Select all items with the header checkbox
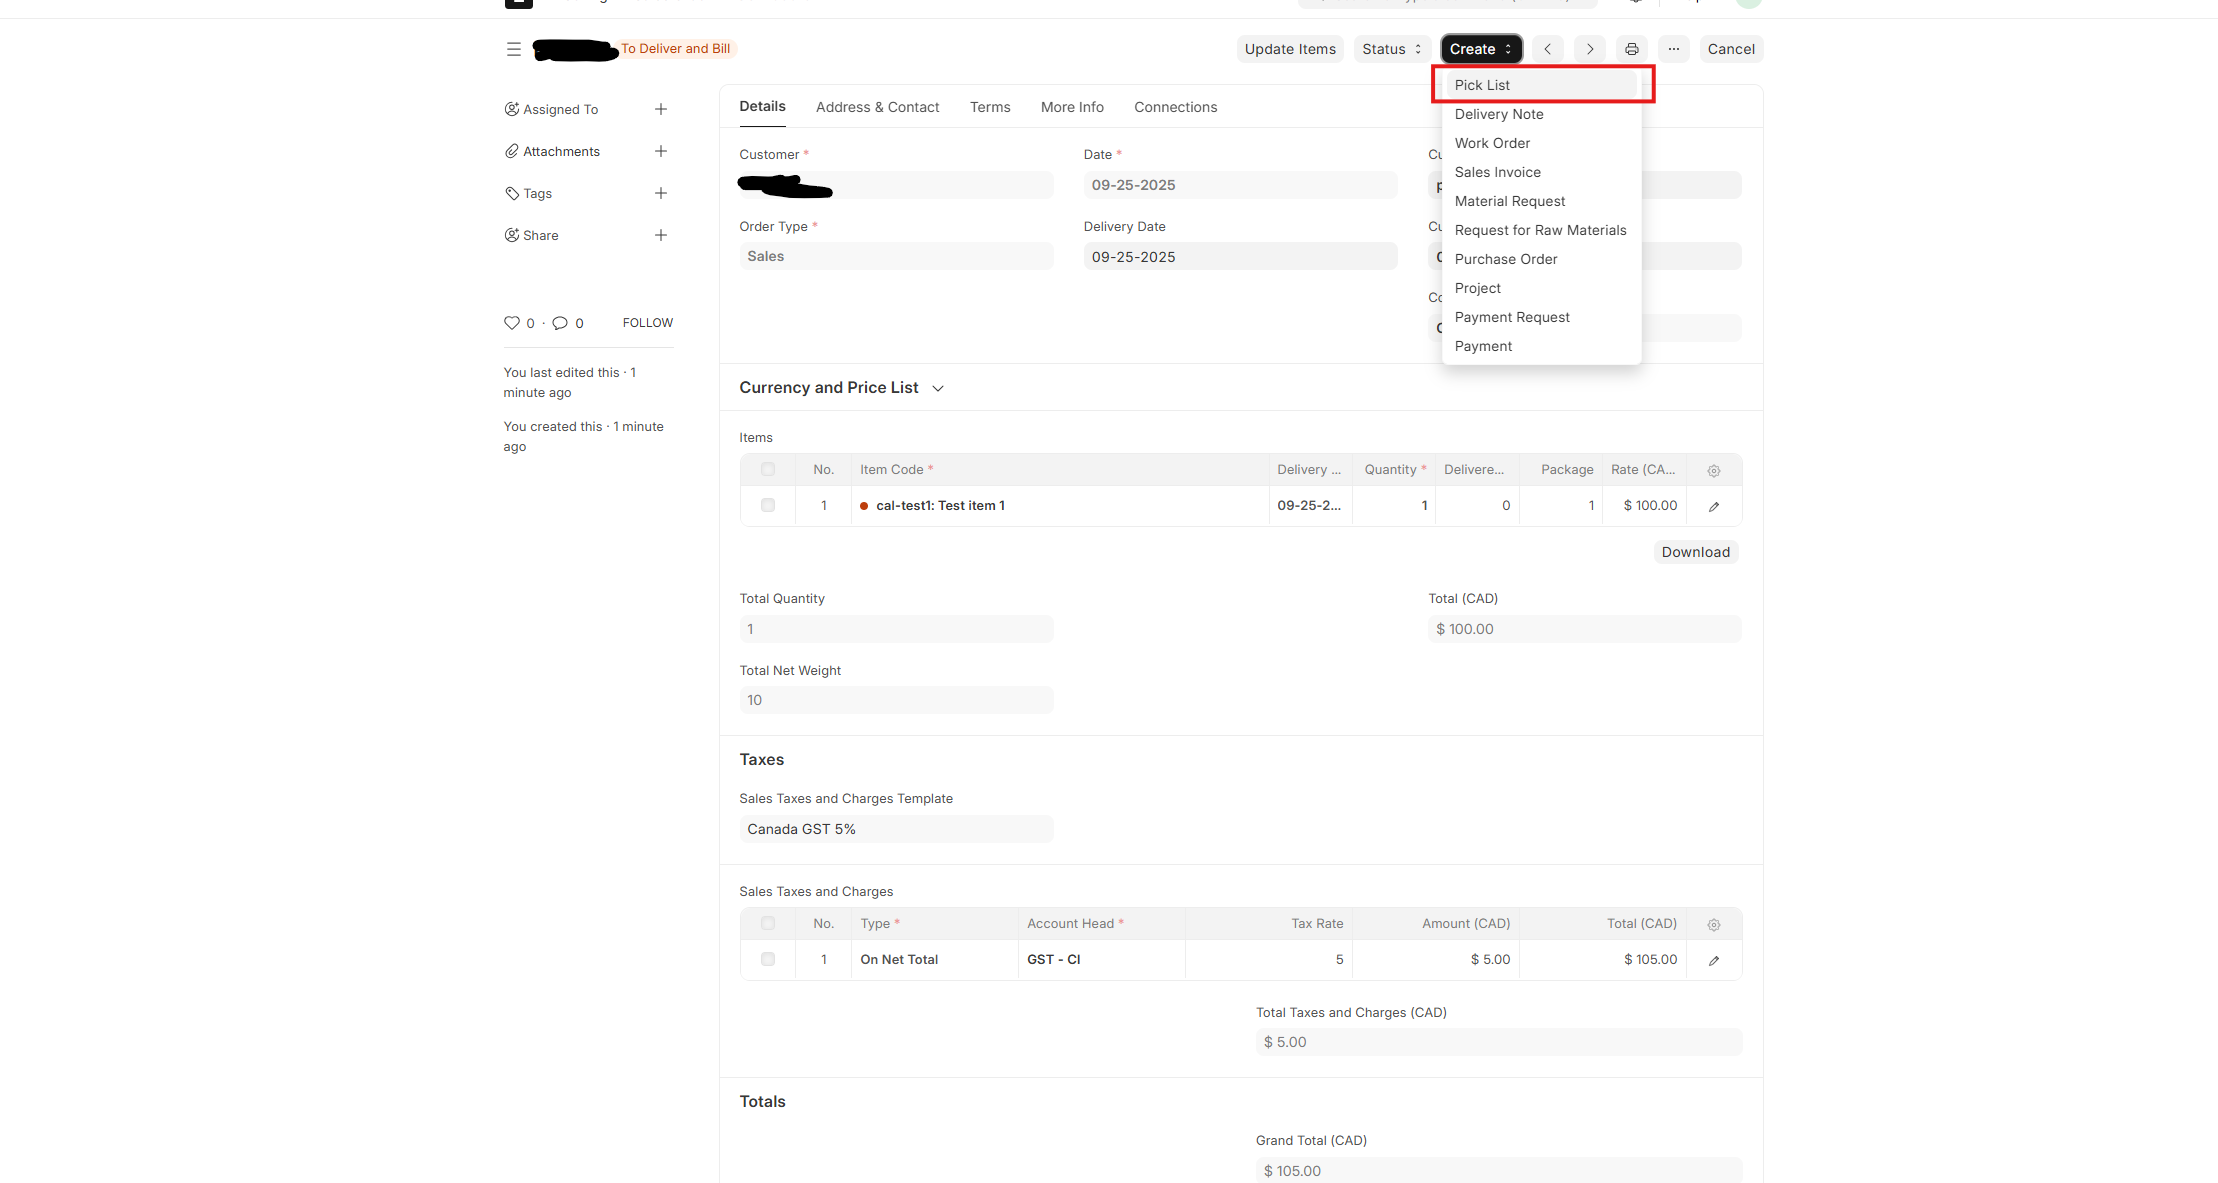 (768, 470)
